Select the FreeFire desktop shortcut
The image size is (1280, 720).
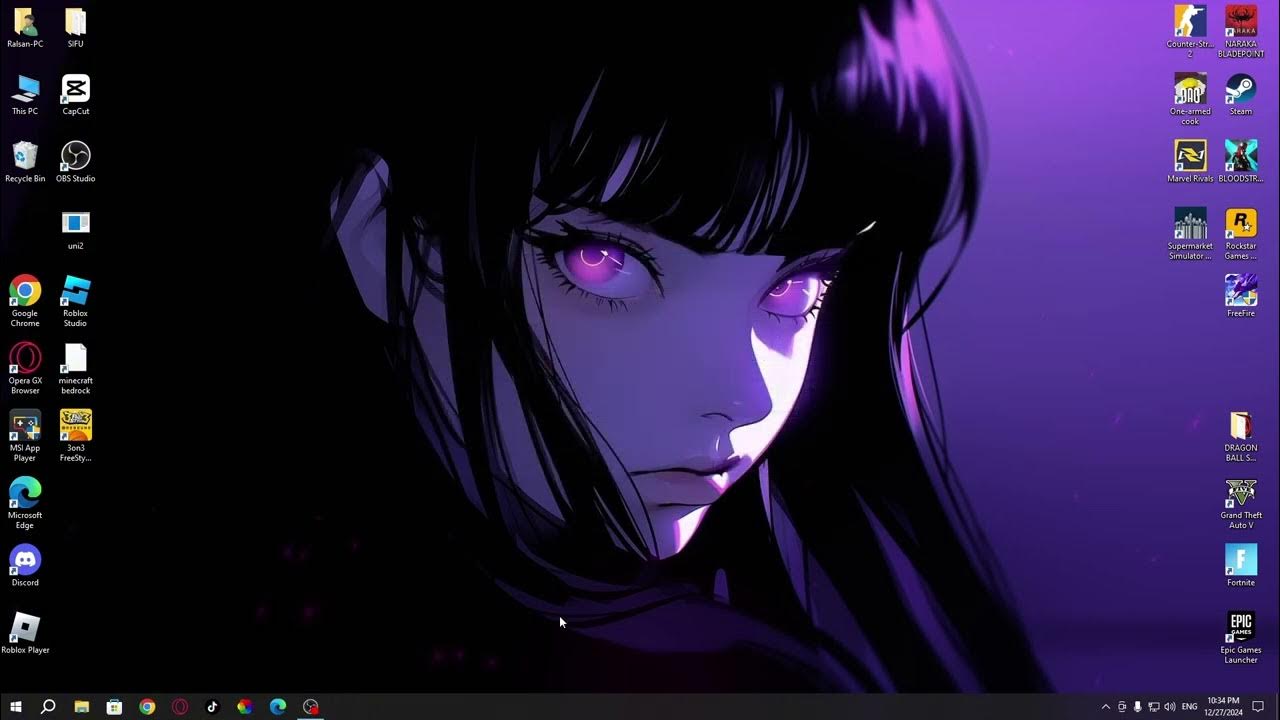(x=1241, y=296)
